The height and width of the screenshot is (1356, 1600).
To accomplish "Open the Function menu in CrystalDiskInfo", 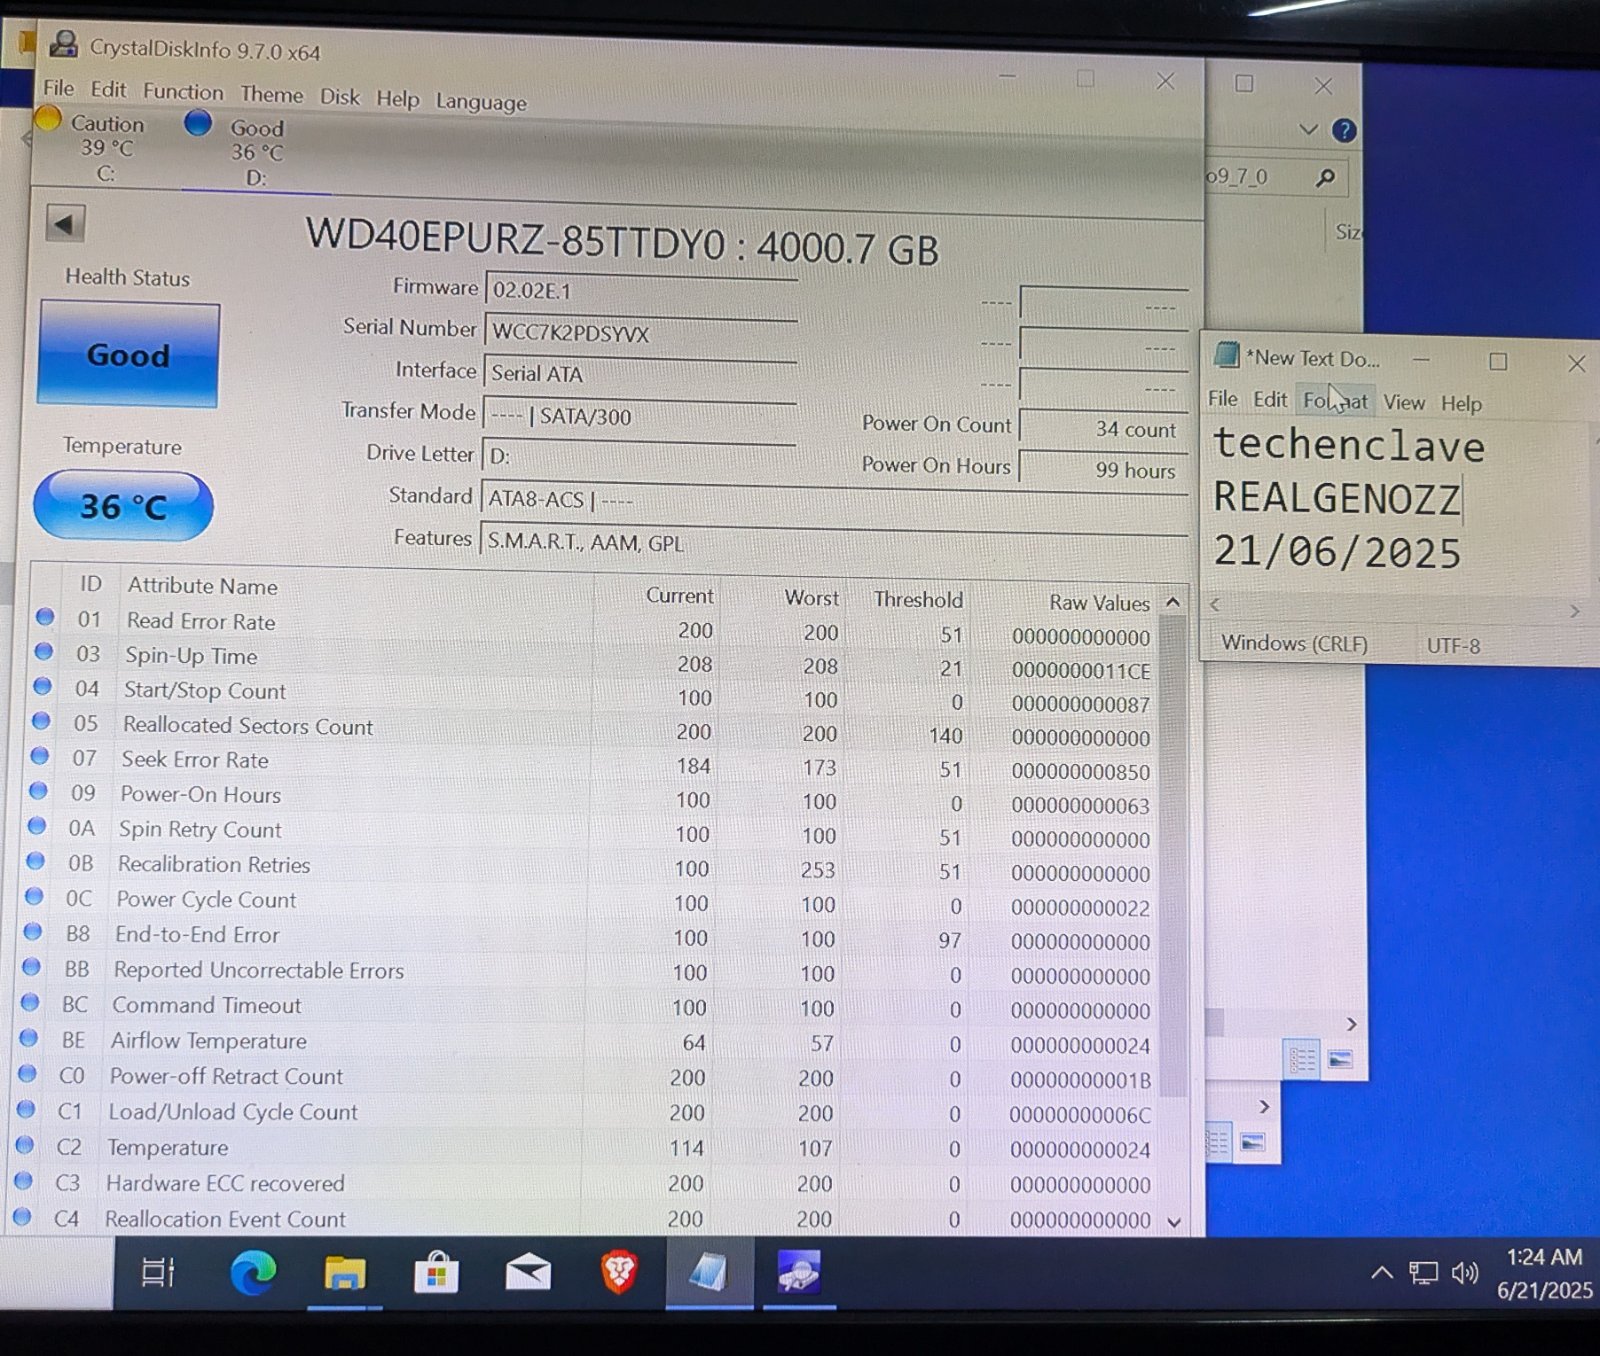I will (x=183, y=92).
